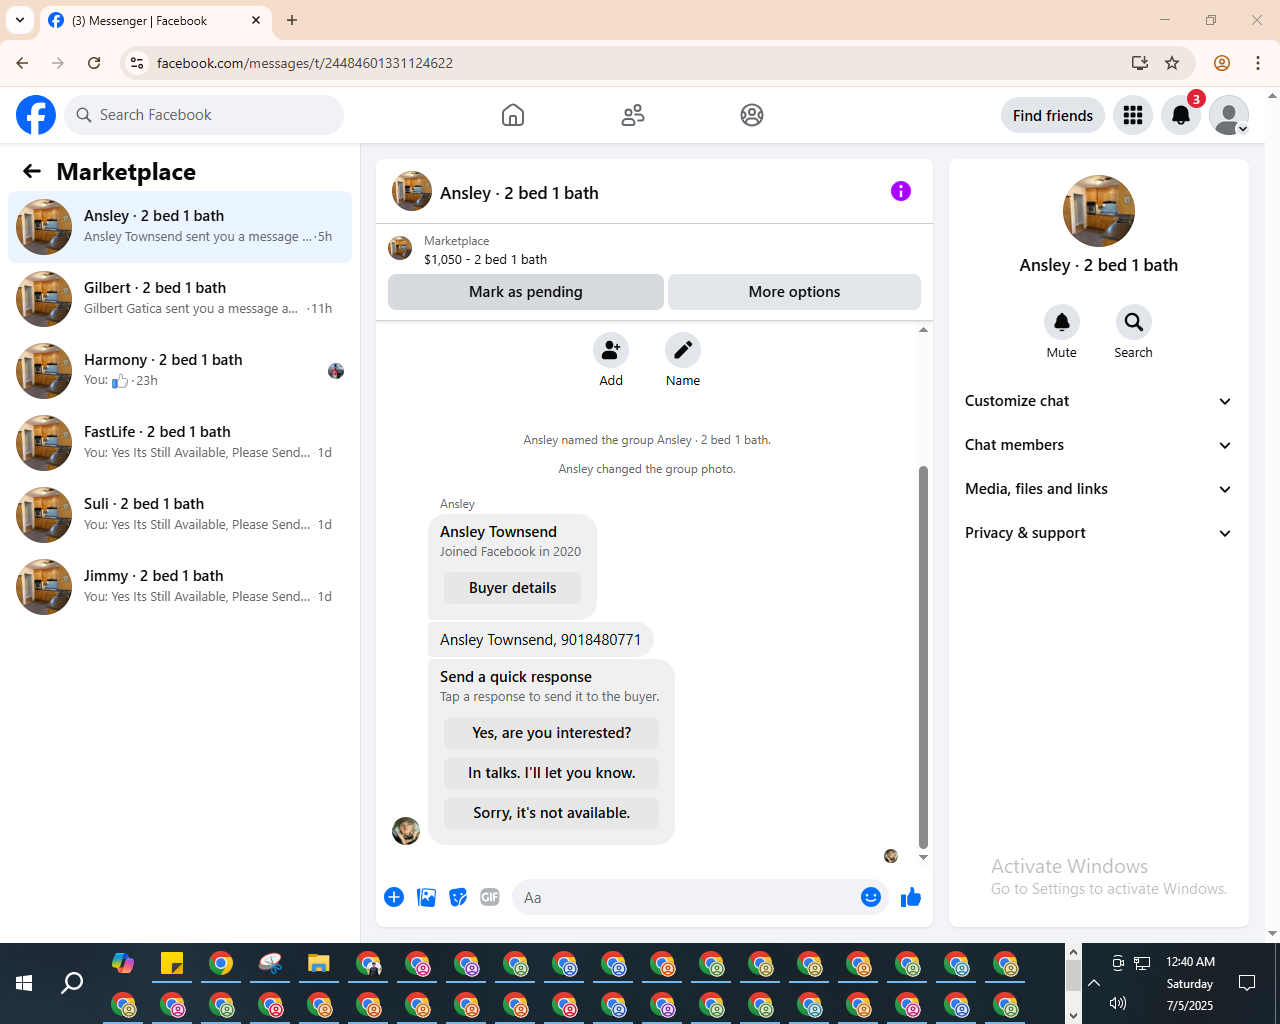Viewport: 1280px width, 1024px height.
Task: Open Chrome three-dot menu
Action: point(1258,63)
